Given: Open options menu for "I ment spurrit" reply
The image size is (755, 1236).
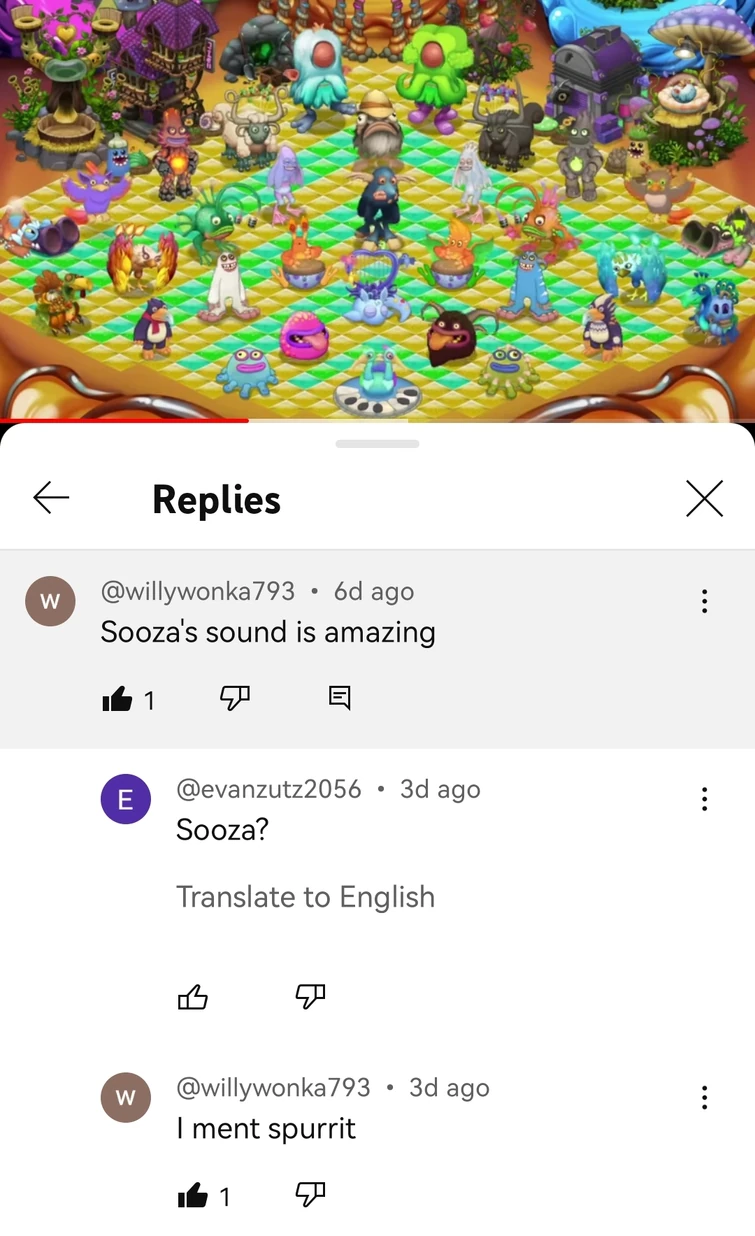Looking at the screenshot, I should pos(705,1097).
